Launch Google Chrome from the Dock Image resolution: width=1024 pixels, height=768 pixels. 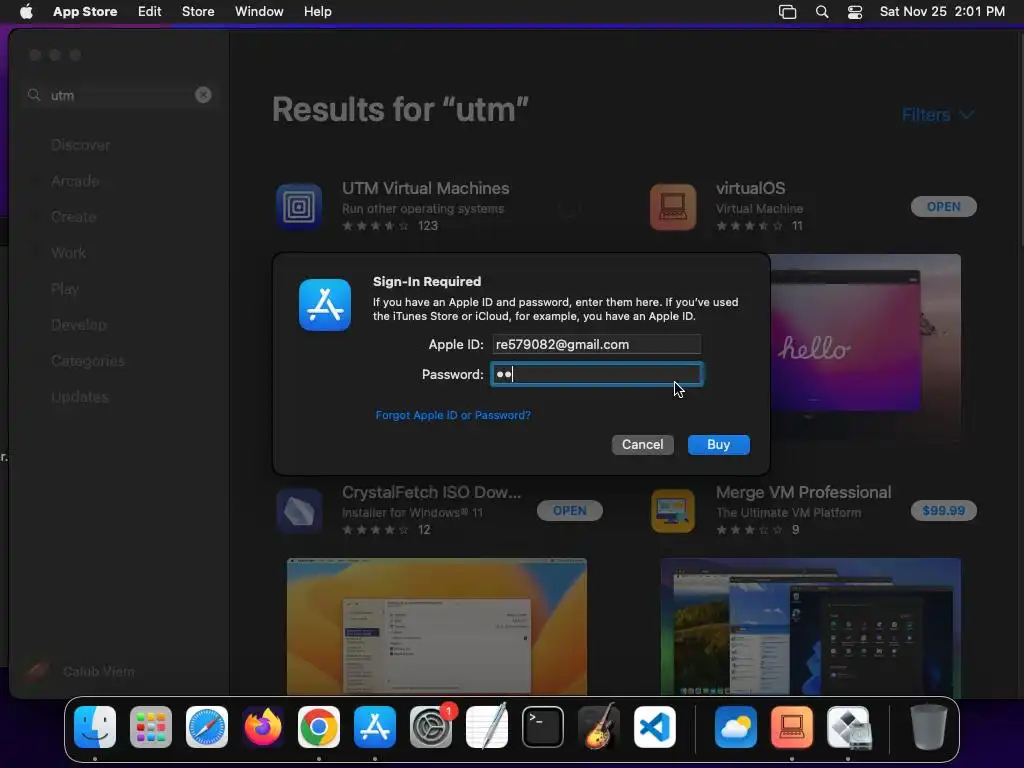319,727
